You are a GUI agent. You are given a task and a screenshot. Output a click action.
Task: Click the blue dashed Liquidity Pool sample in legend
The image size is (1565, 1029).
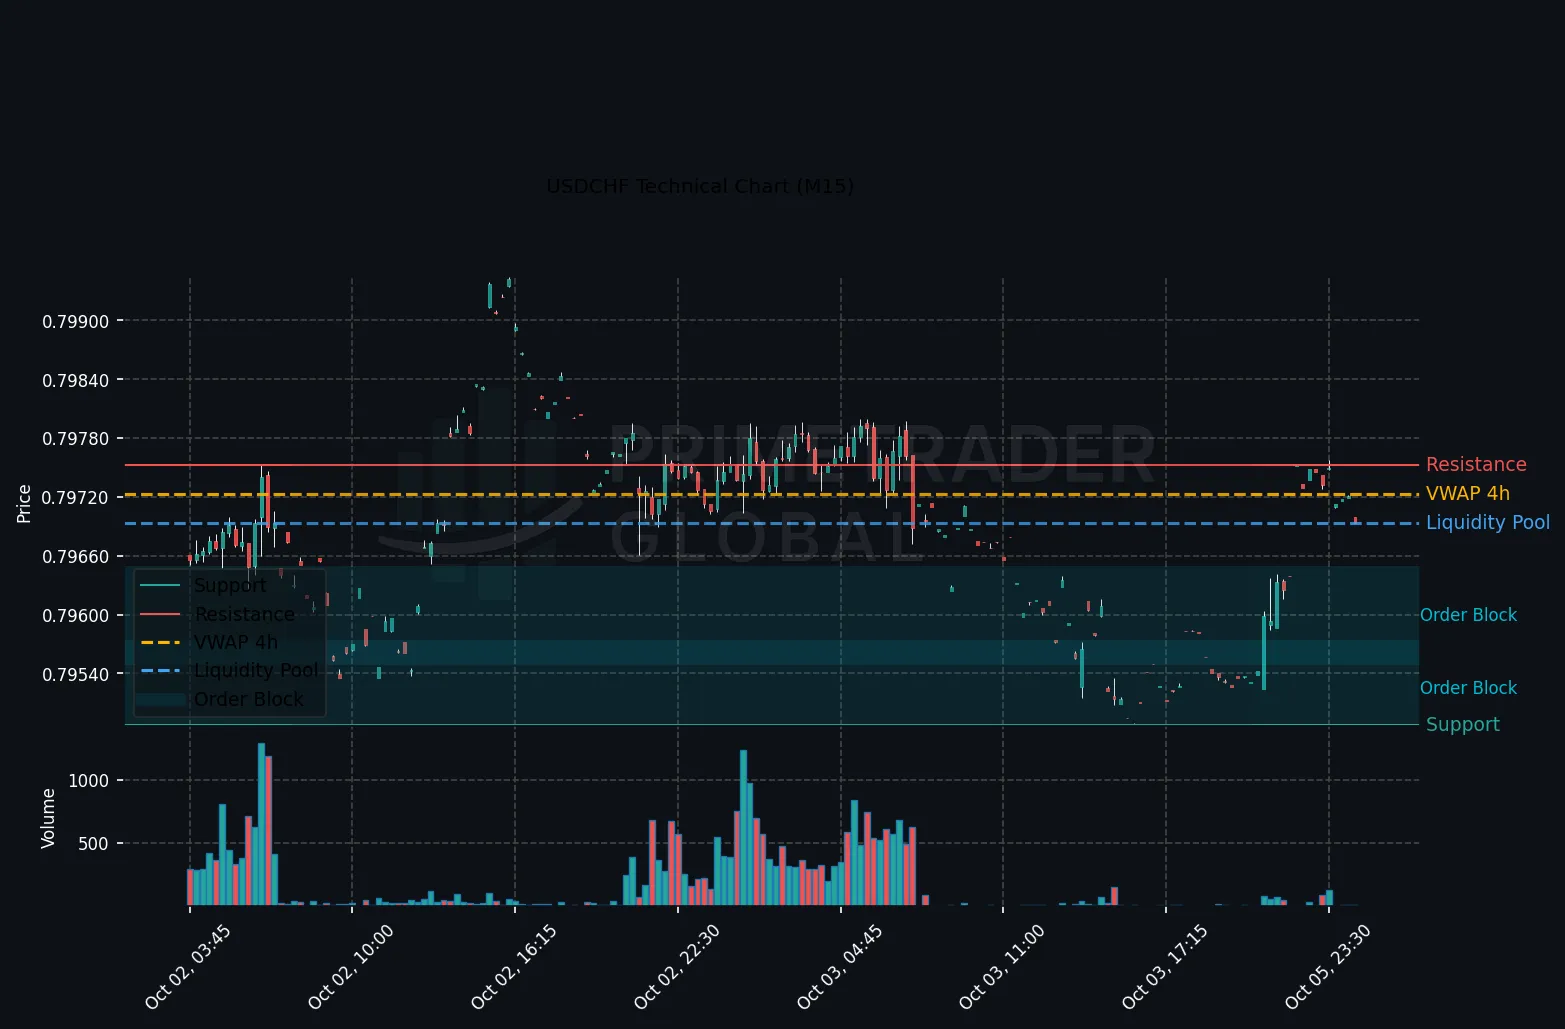tap(160, 671)
